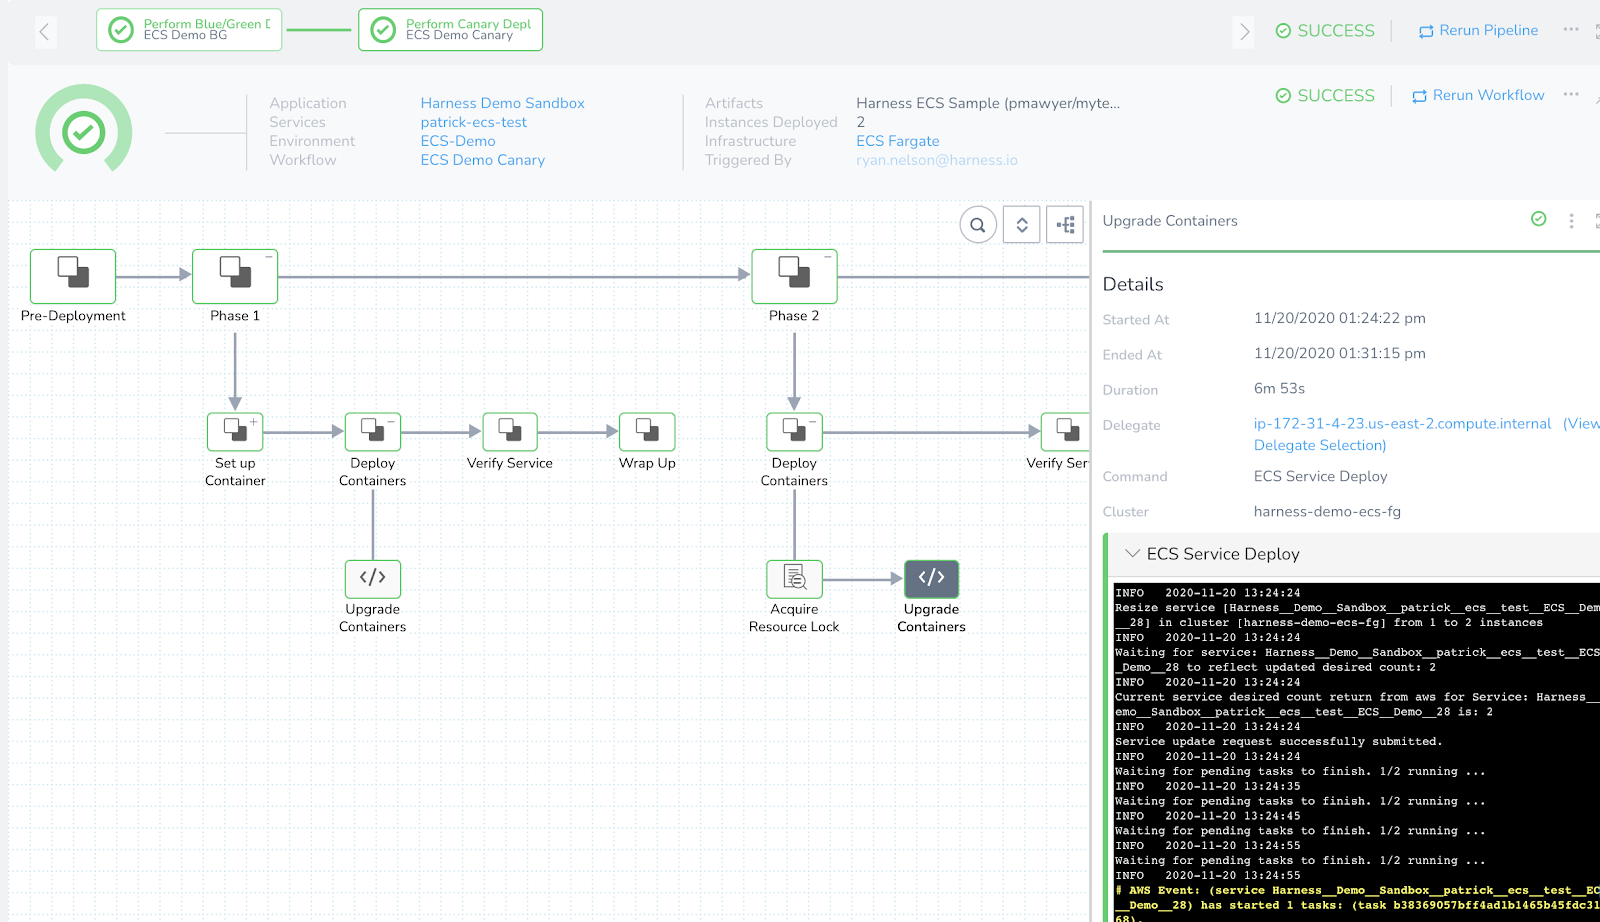Select the Set up Container step

pos(235,432)
